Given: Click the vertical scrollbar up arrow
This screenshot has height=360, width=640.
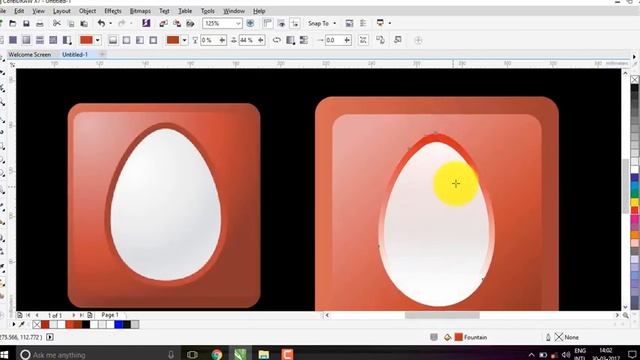Looking at the screenshot, I should [x=625, y=73].
